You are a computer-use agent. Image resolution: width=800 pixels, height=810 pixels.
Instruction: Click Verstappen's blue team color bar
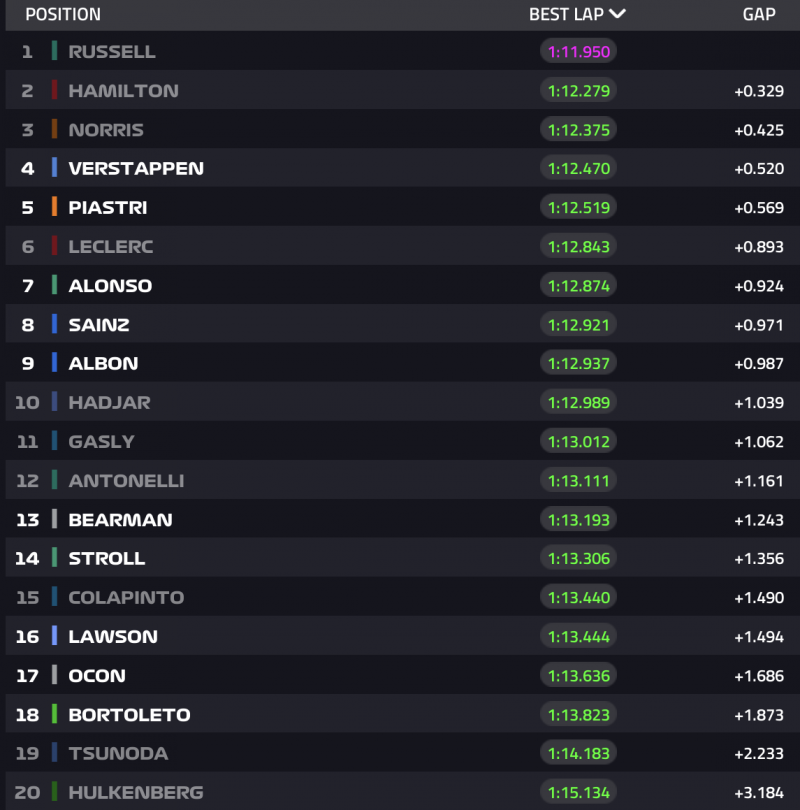point(54,168)
